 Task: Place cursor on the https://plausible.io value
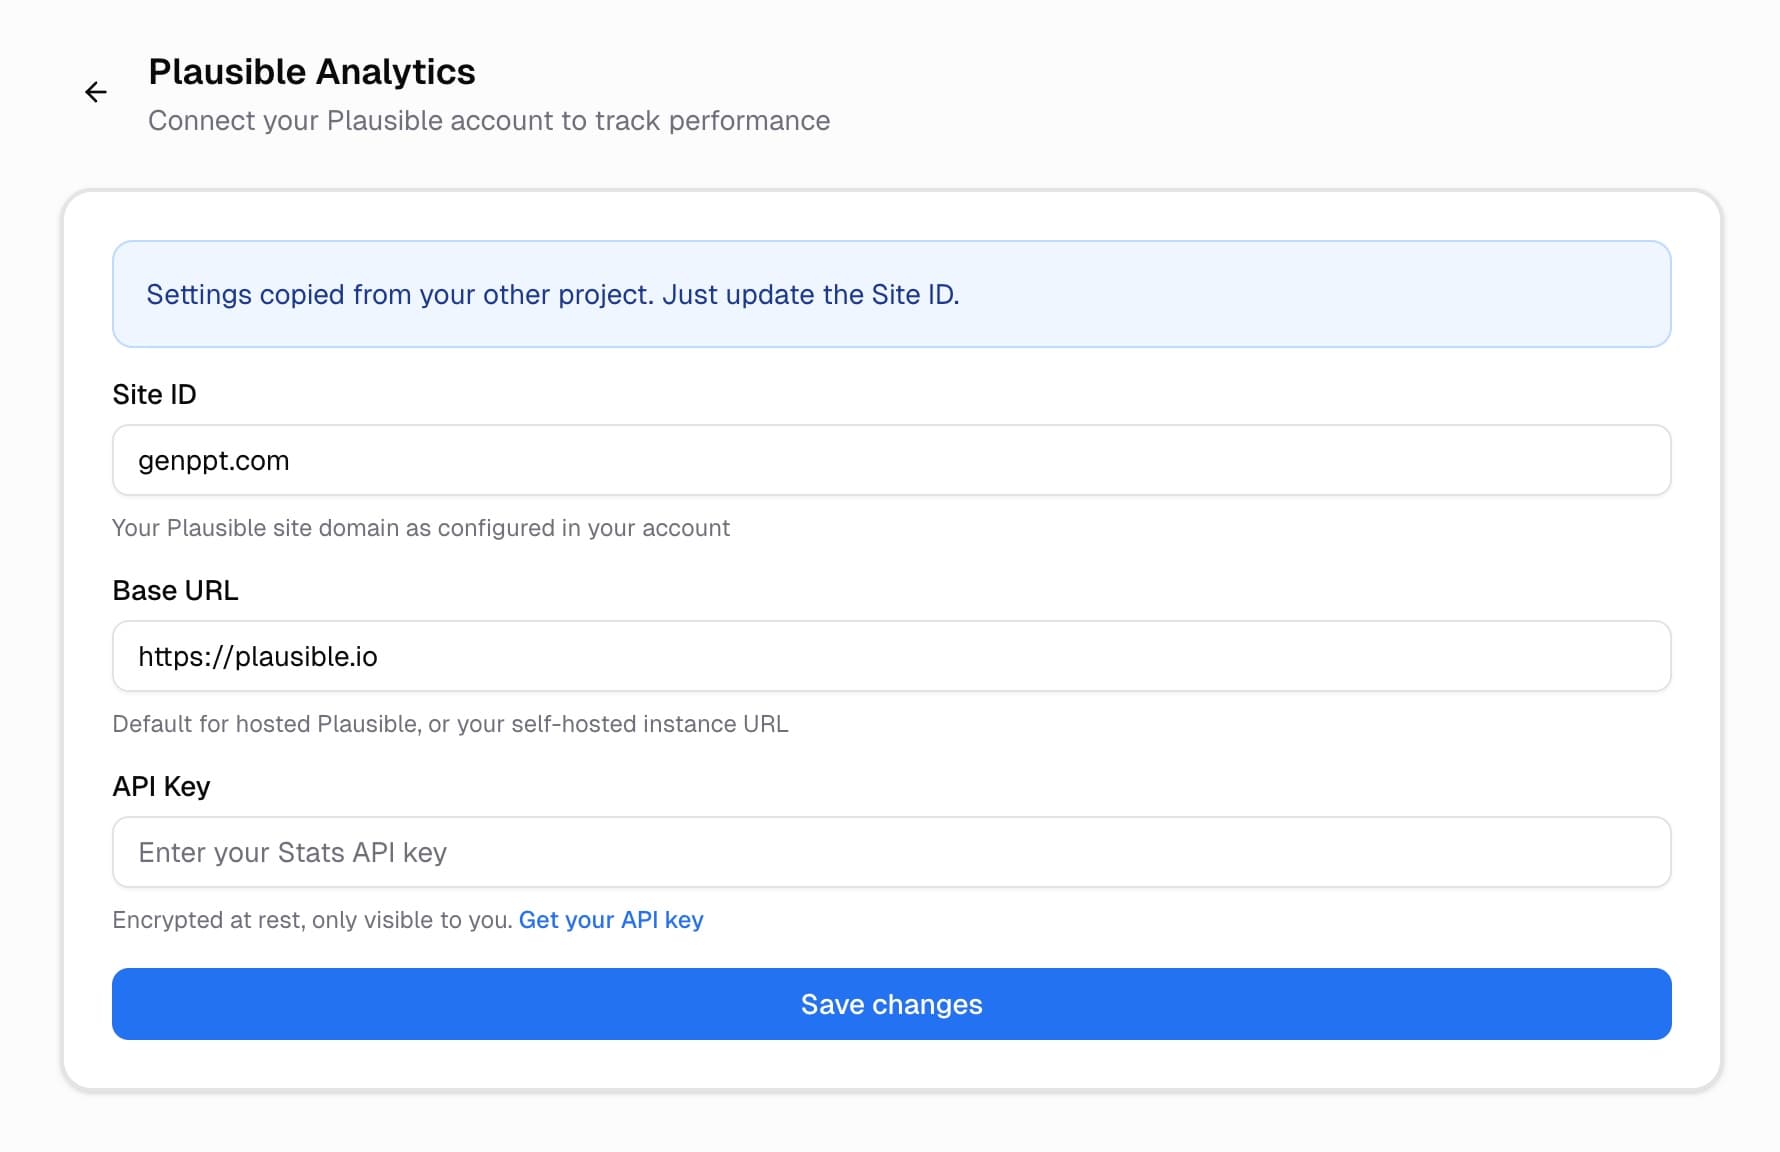(257, 657)
